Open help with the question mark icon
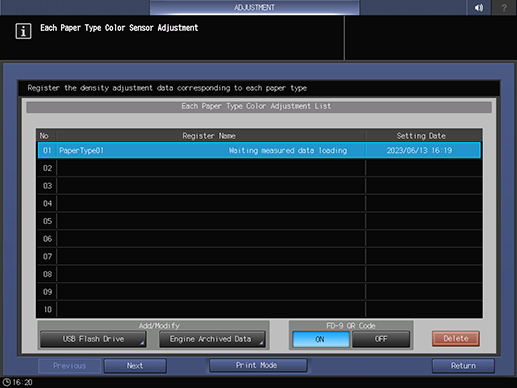Screen dimensions: 517x388 click(x=504, y=7)
